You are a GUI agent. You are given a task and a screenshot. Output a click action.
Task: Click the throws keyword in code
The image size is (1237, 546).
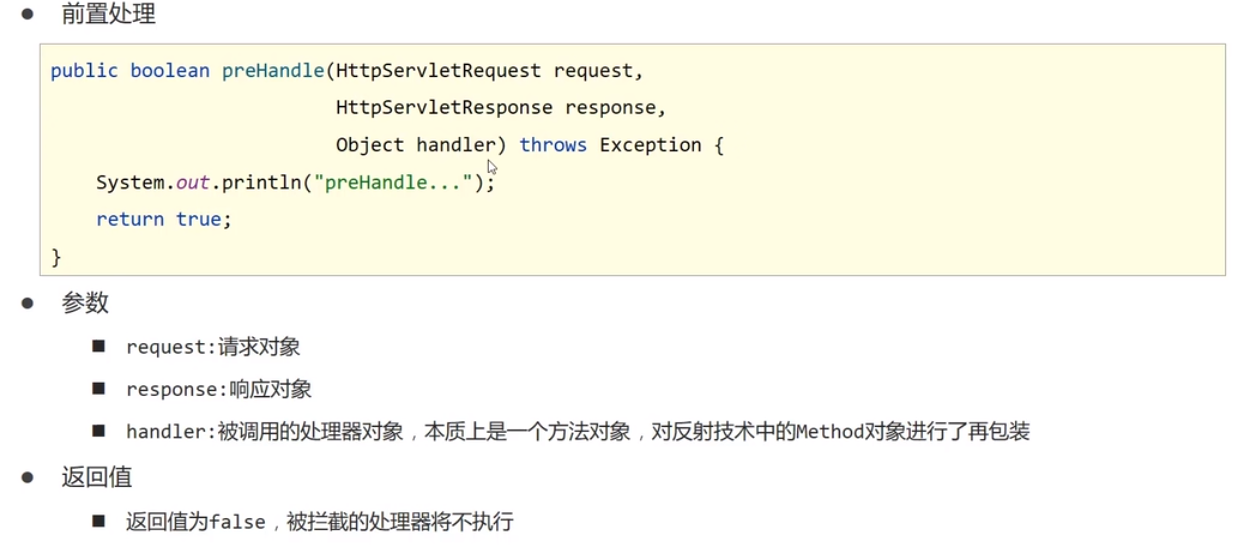553,145
